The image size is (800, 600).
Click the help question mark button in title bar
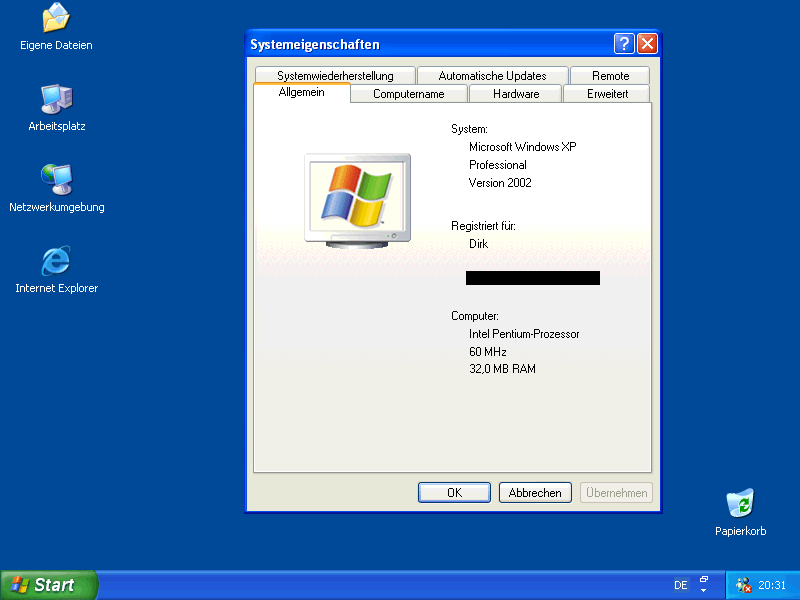click(624, 44)
